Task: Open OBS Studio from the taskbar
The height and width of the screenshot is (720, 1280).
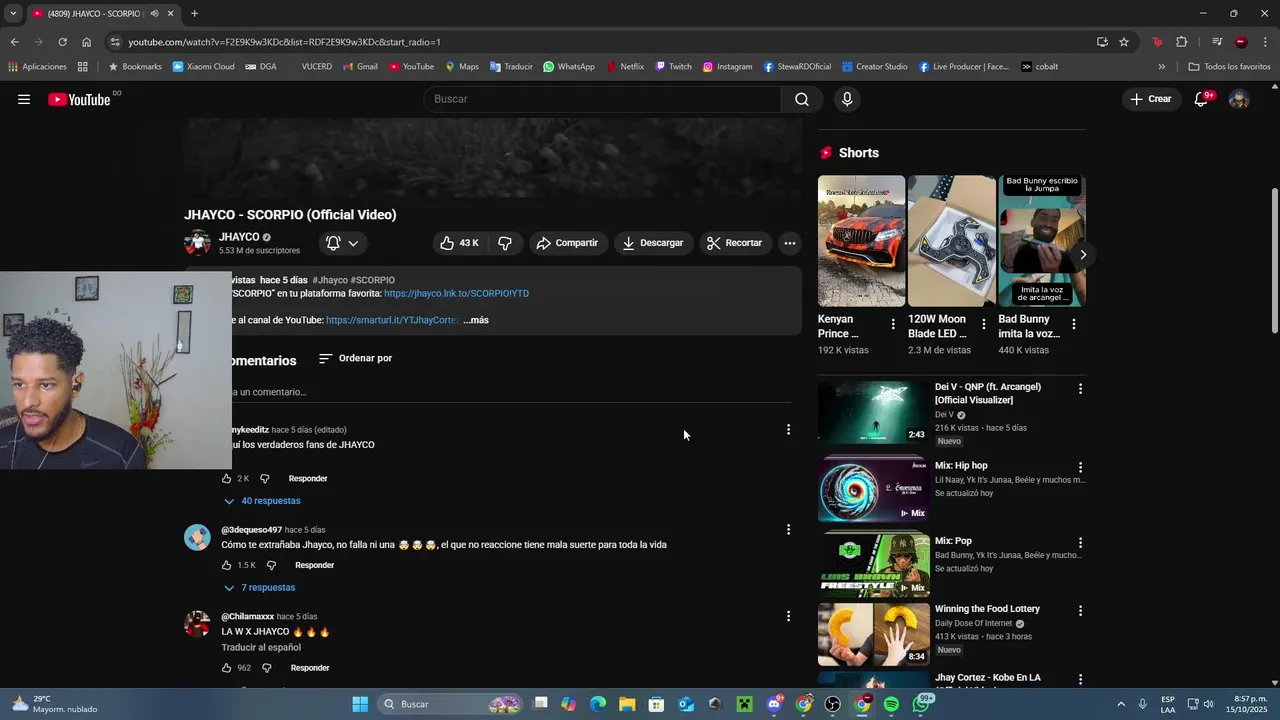Action: [x=833, y=704]
